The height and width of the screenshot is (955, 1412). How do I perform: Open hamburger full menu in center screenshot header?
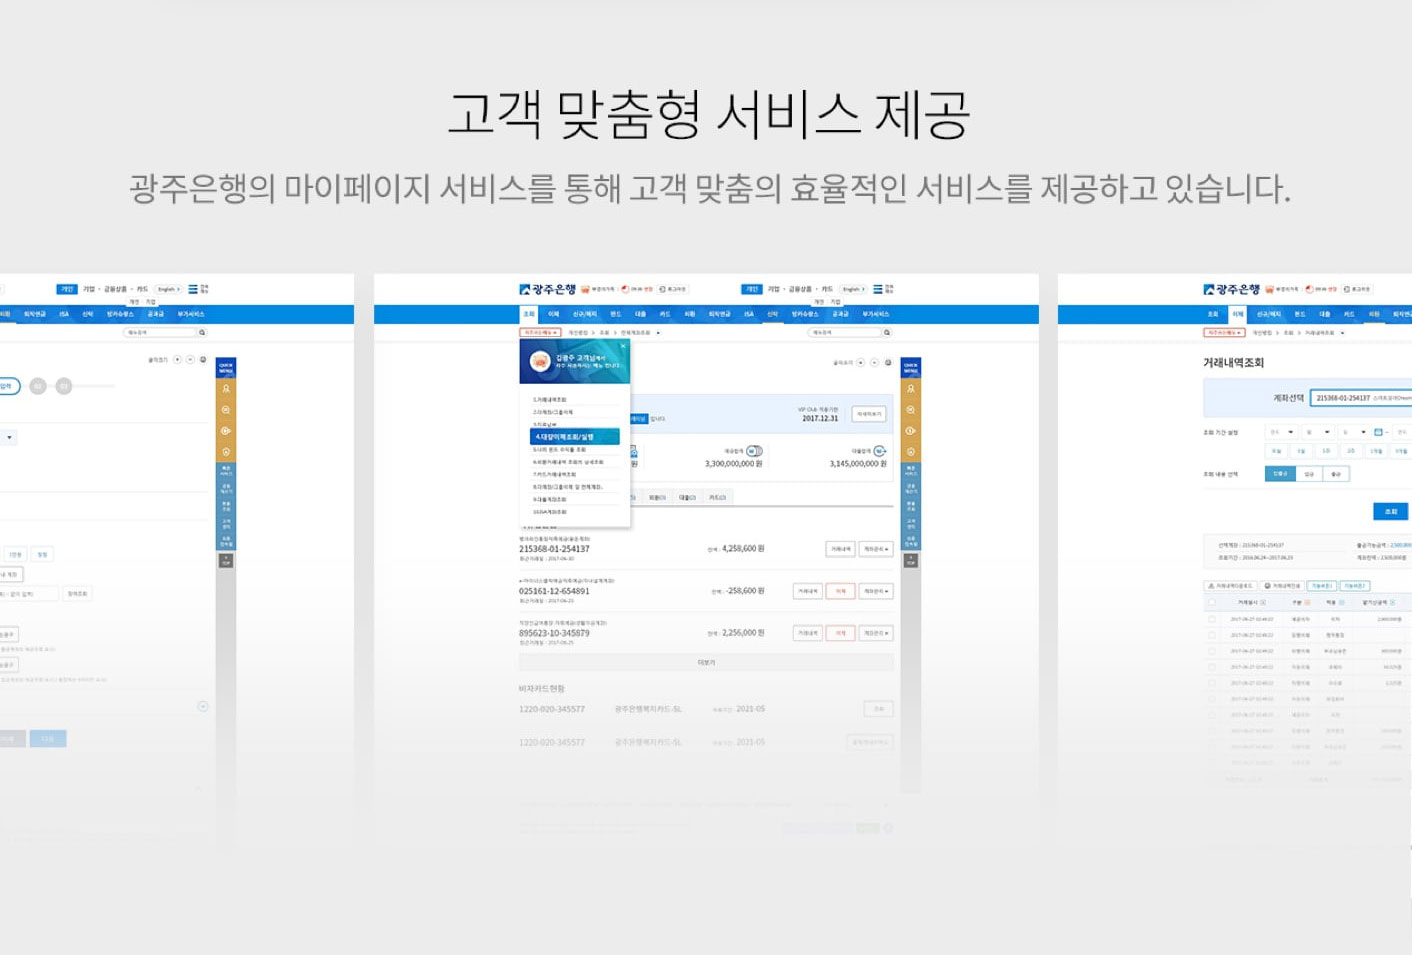(x=878, y=289)
